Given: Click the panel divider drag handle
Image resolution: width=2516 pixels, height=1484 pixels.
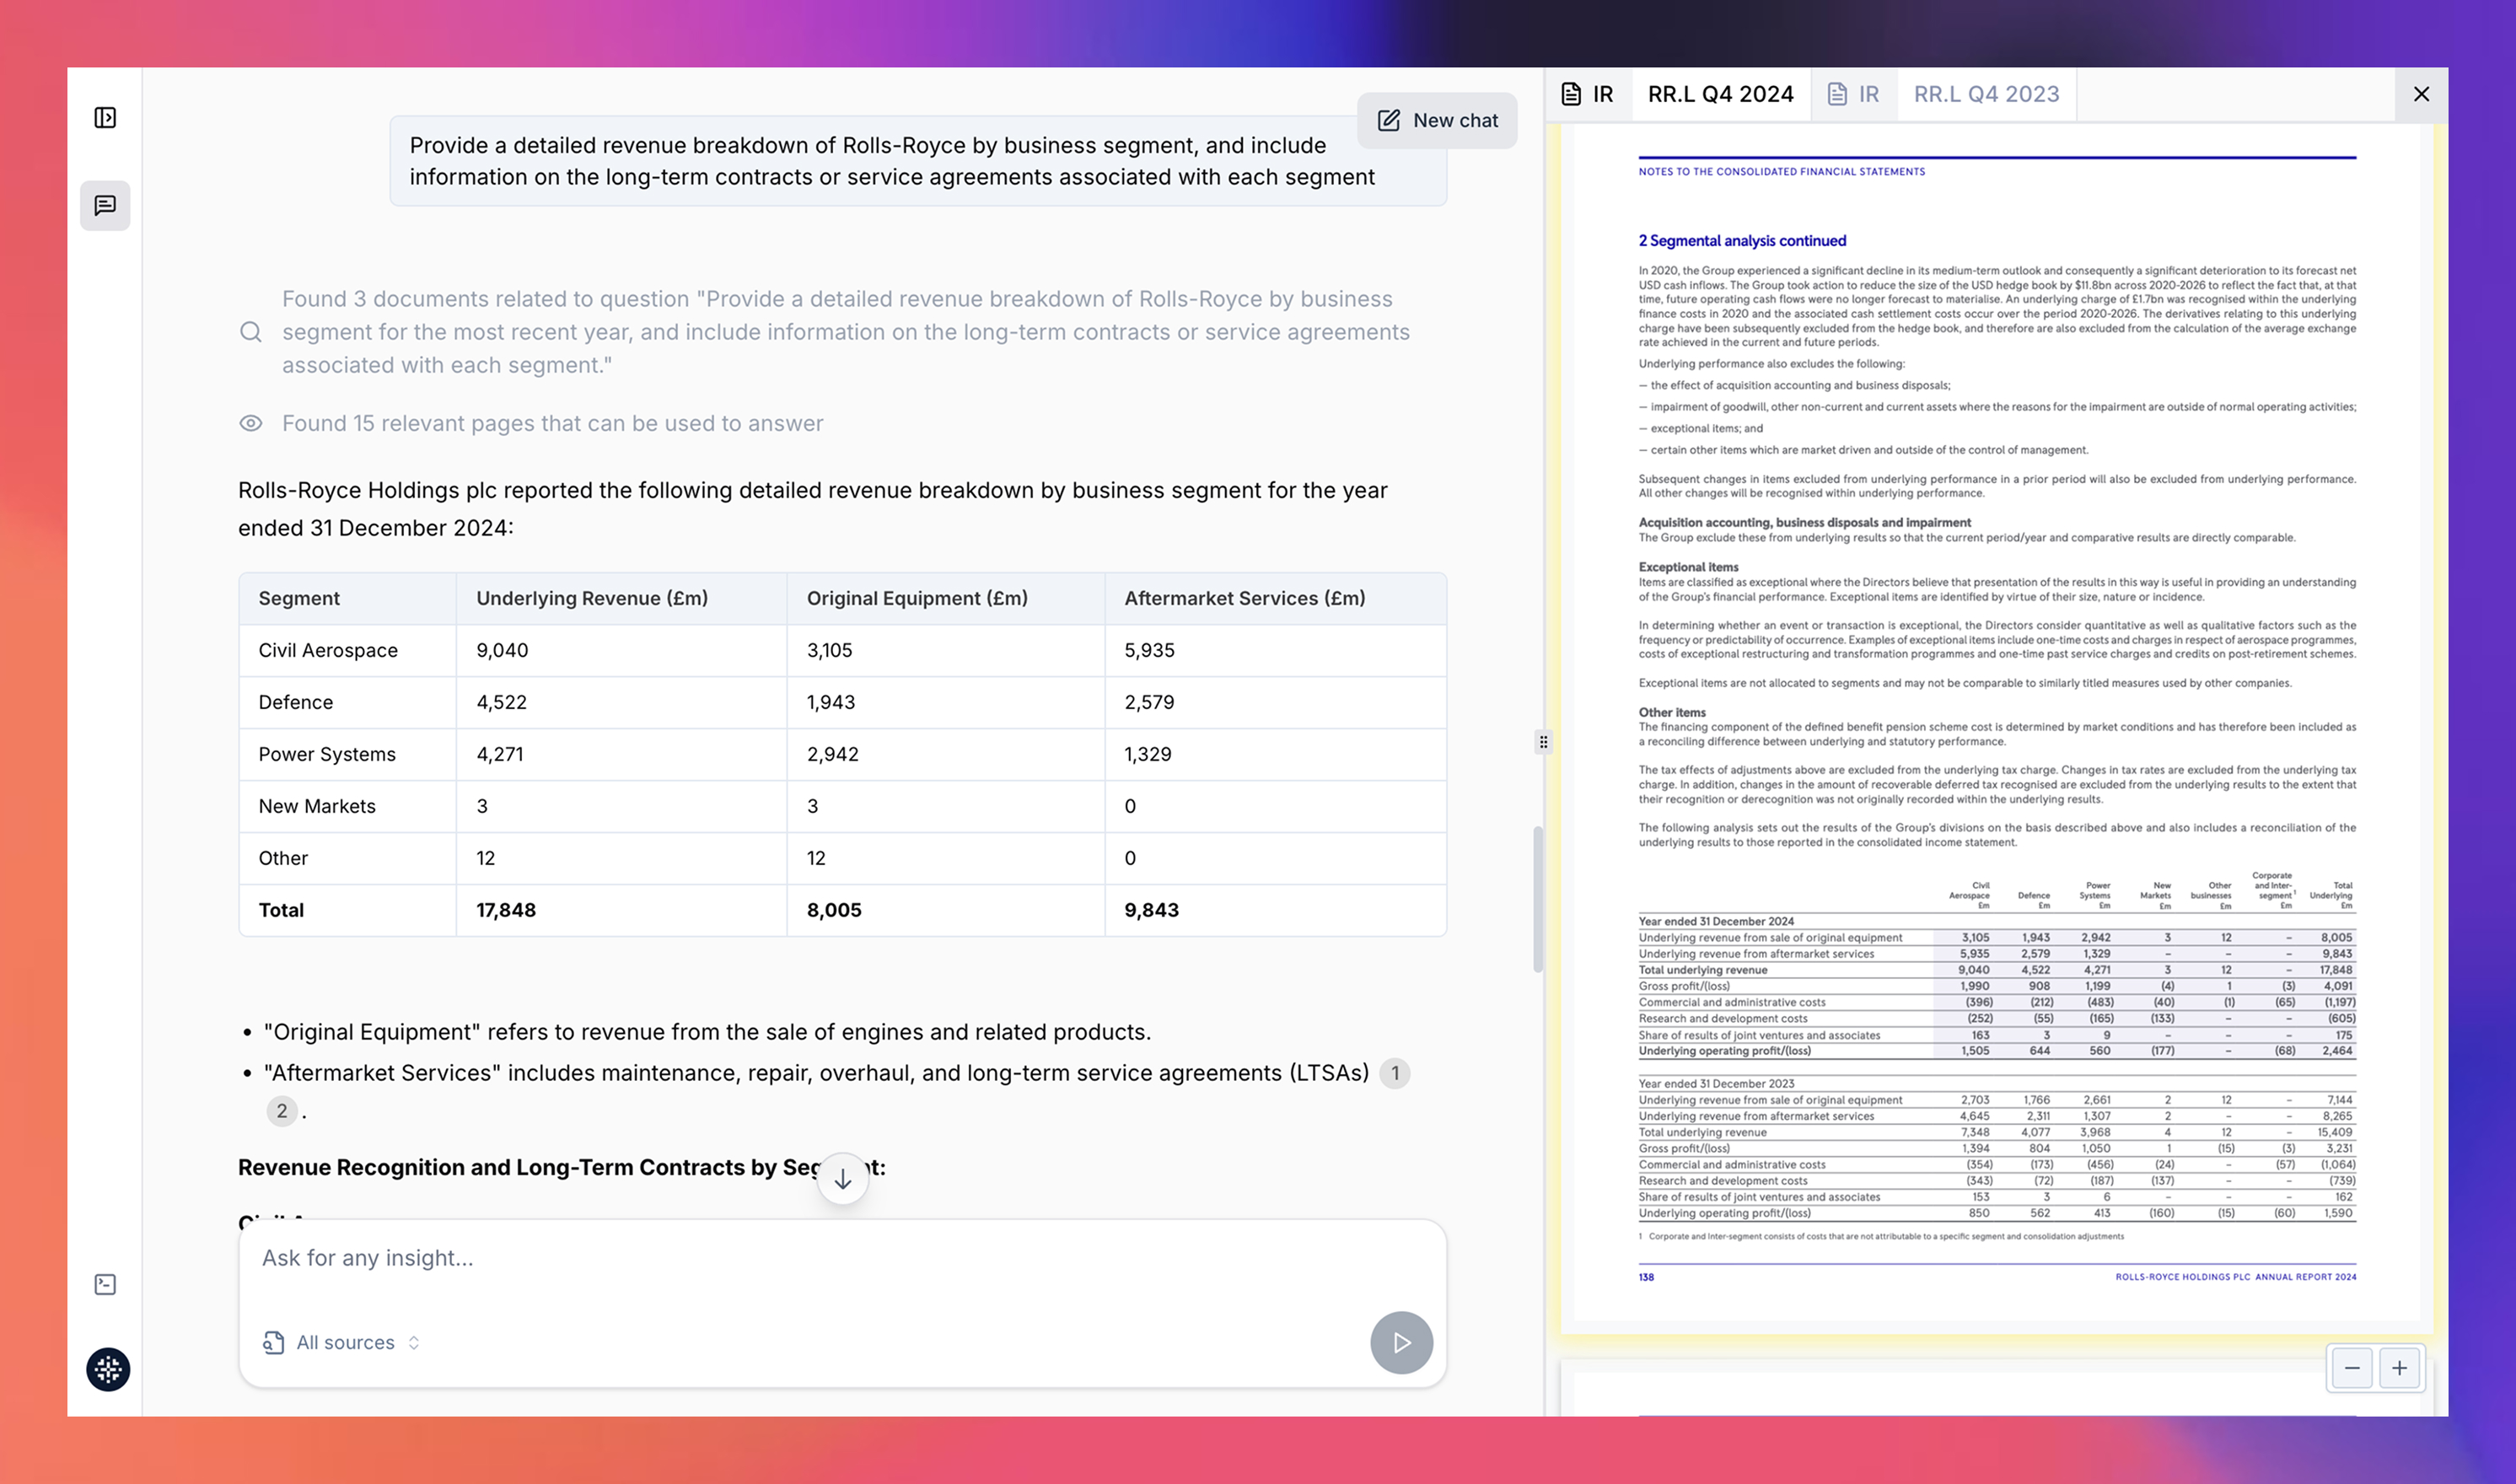Looking at the screenshot, I should click(x=1543, y=742).
